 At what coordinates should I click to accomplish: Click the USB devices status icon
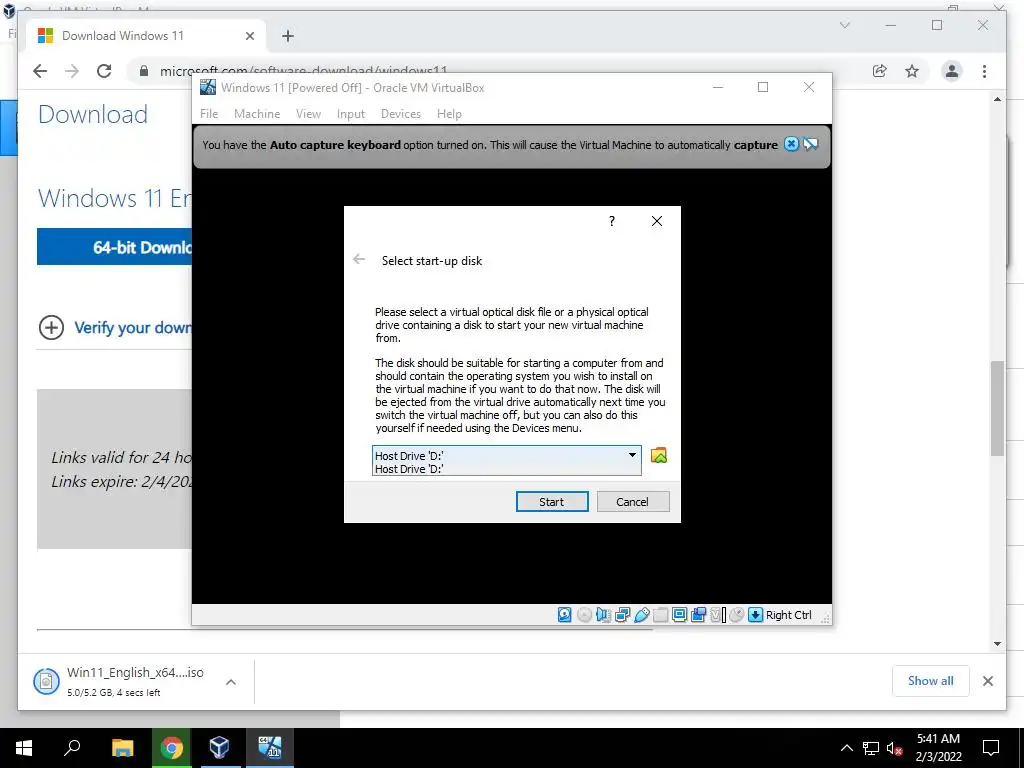[x=641, y=615]
